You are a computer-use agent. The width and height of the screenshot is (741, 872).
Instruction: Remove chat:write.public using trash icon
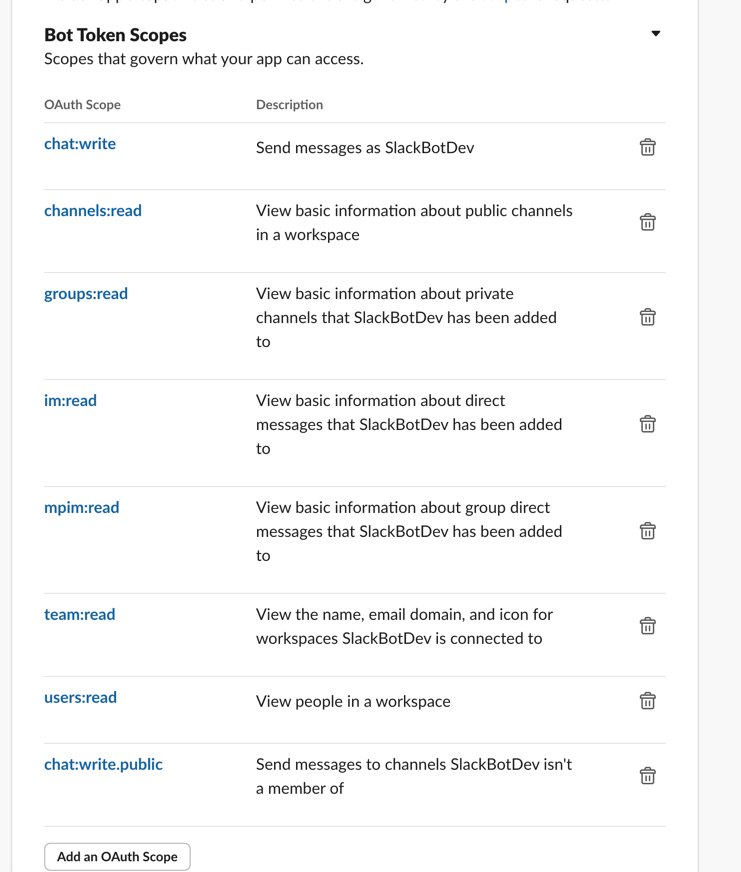click(x=647, y=775)
